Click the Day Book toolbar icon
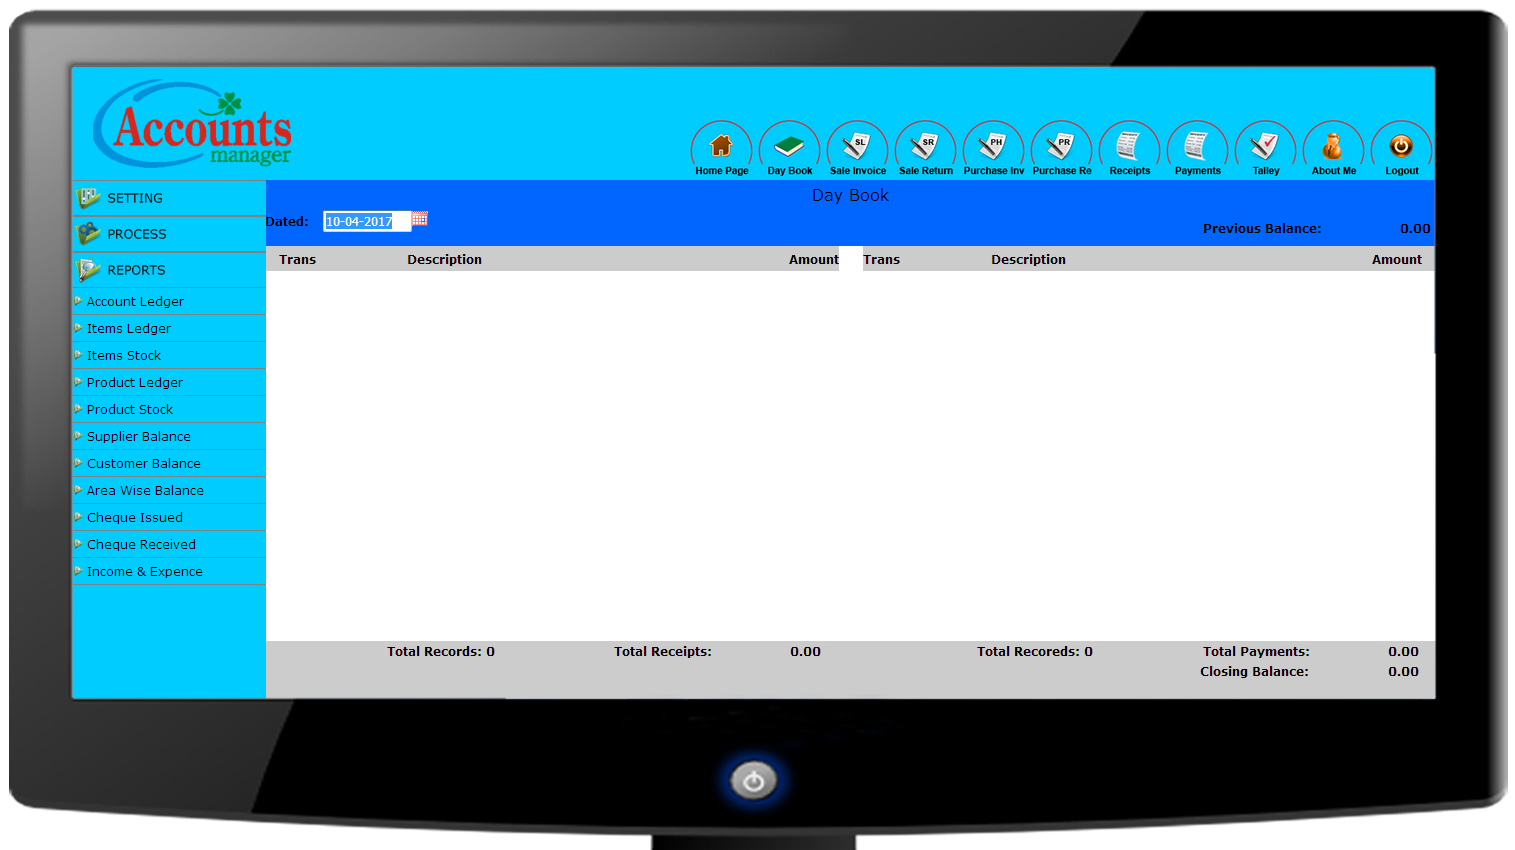 789,148
